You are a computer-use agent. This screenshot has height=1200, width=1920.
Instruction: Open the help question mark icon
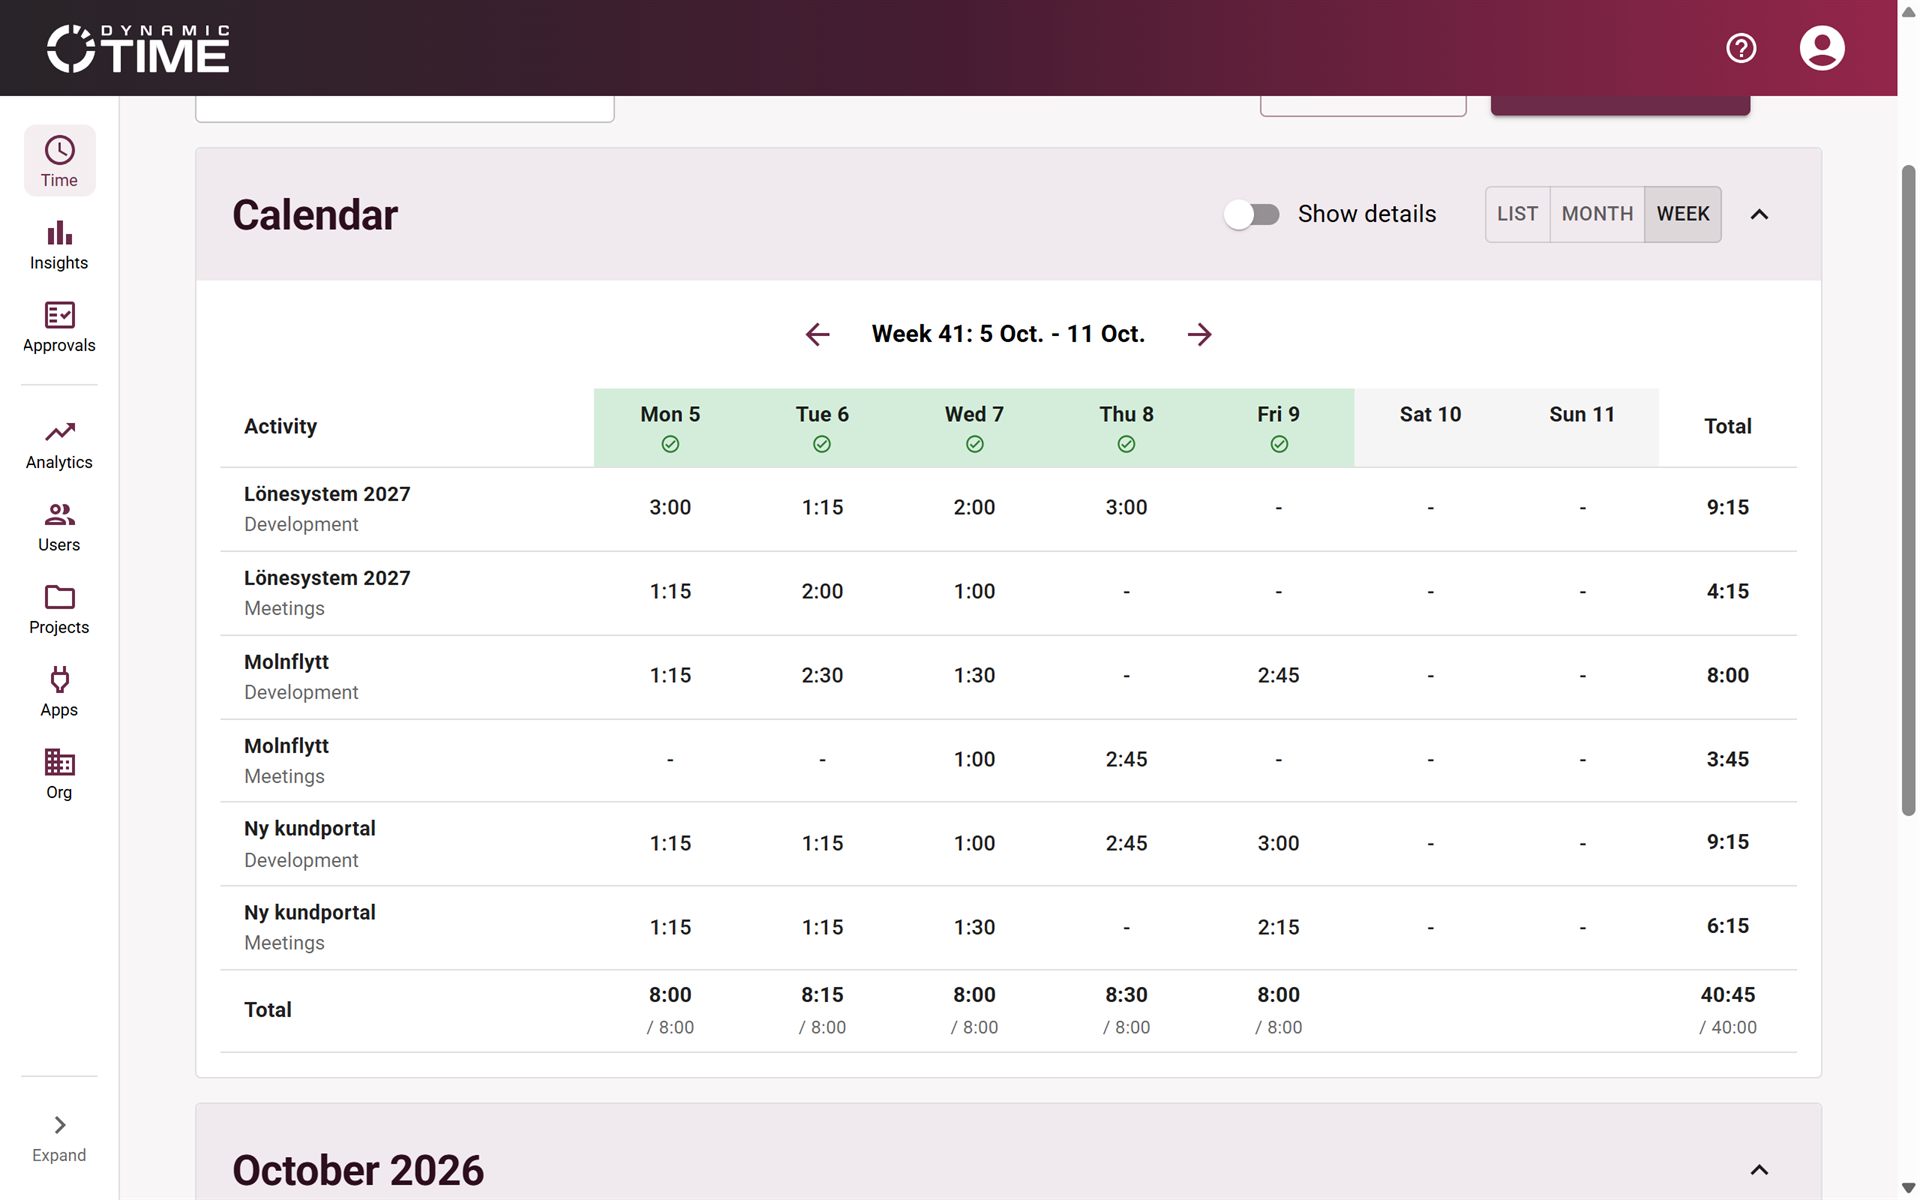pos(1741,48)
